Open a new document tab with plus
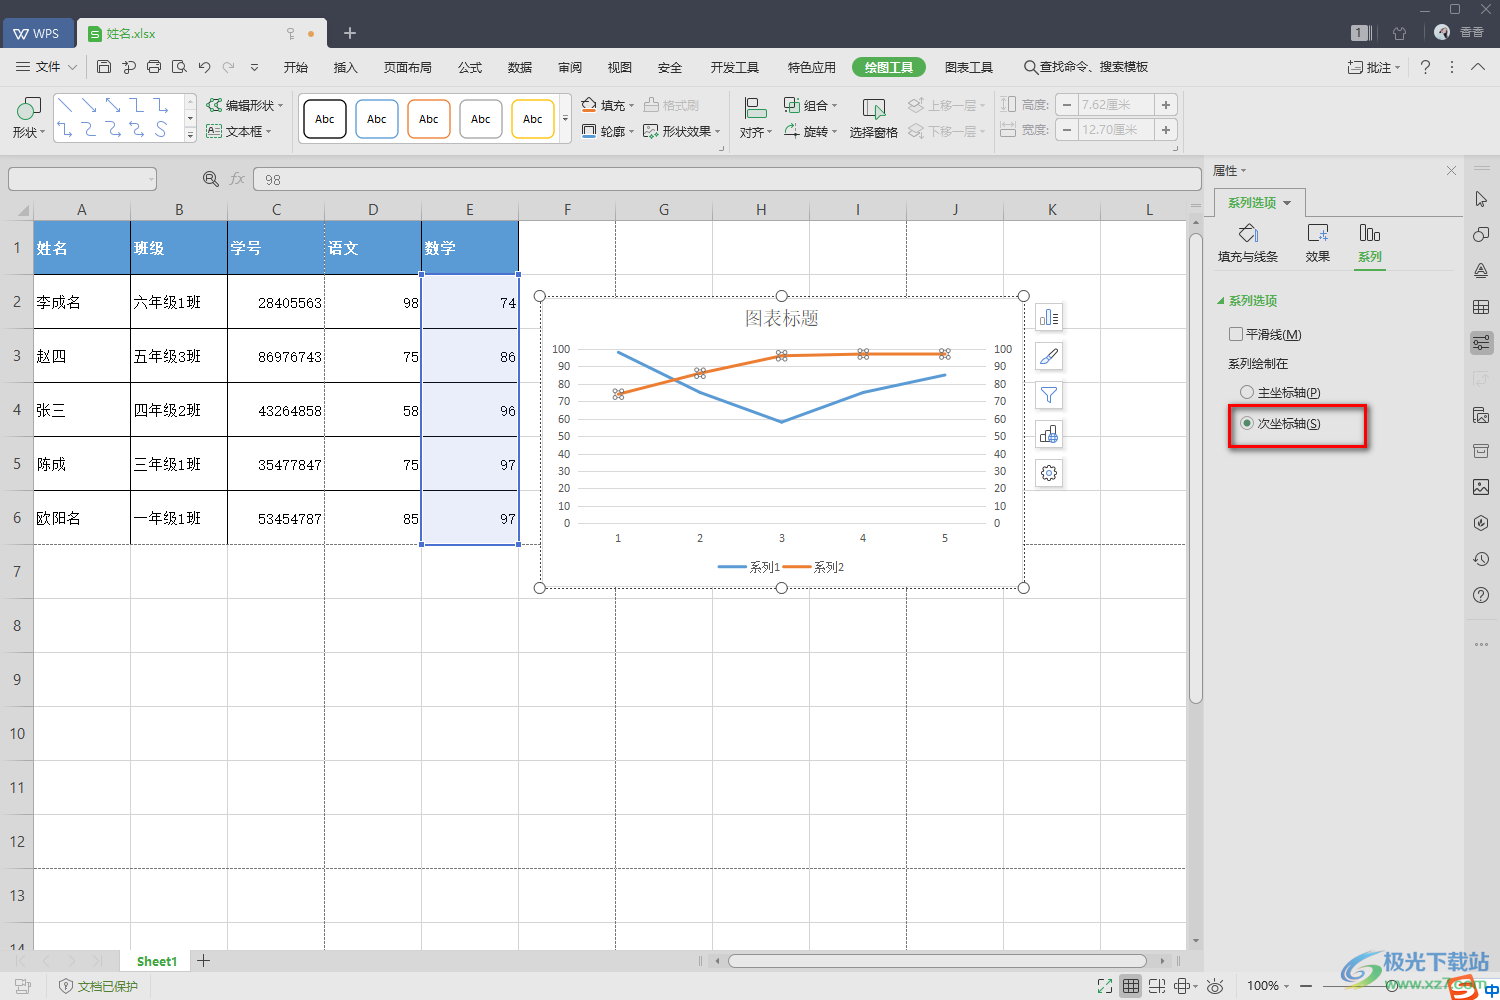 (350, 33)
